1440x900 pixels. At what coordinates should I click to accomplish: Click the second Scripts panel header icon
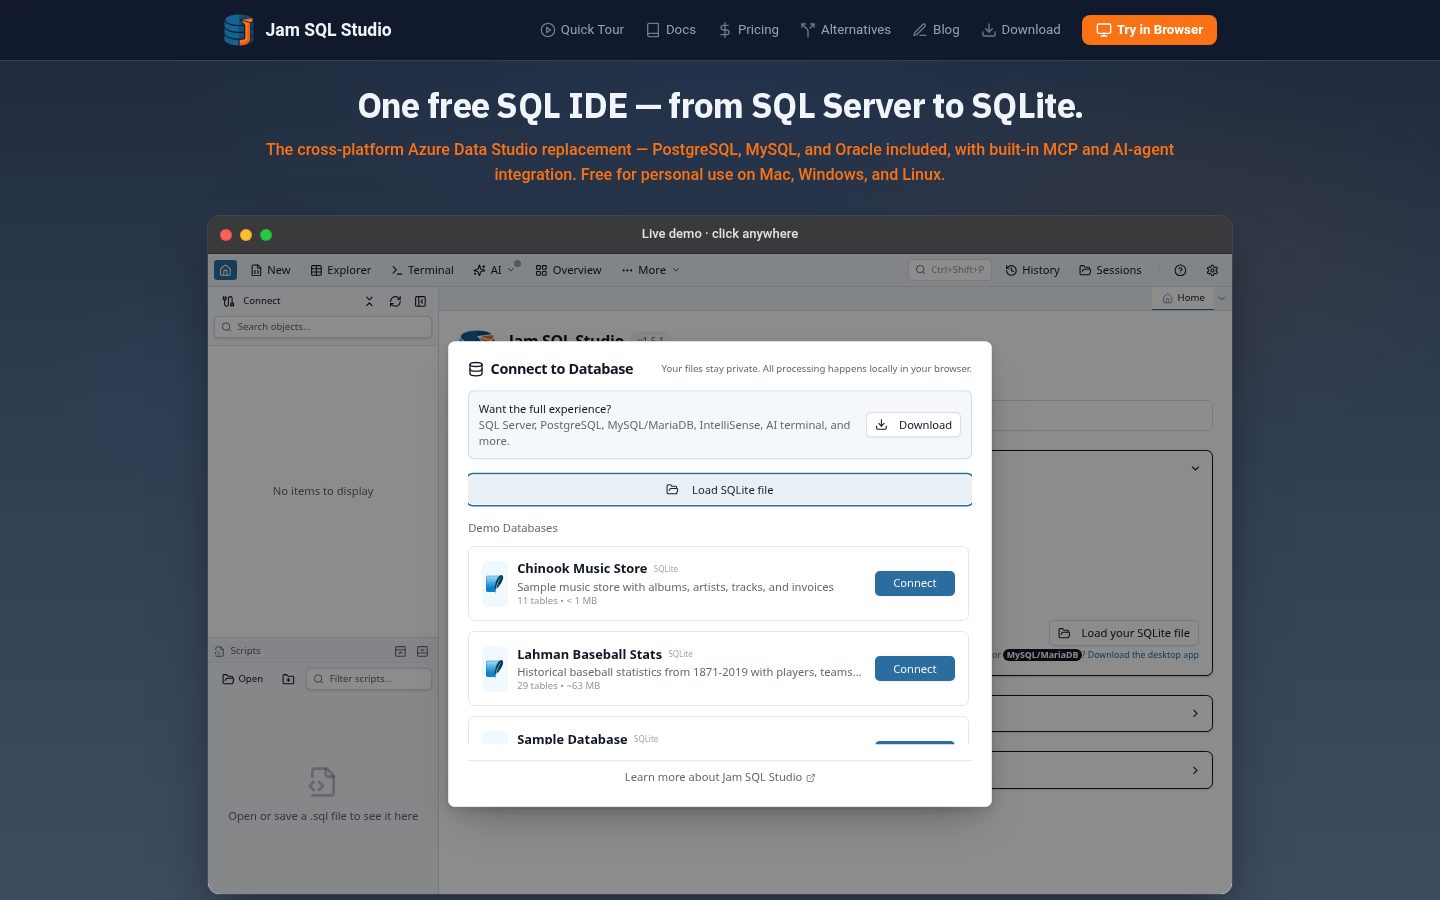coord(422,651)
